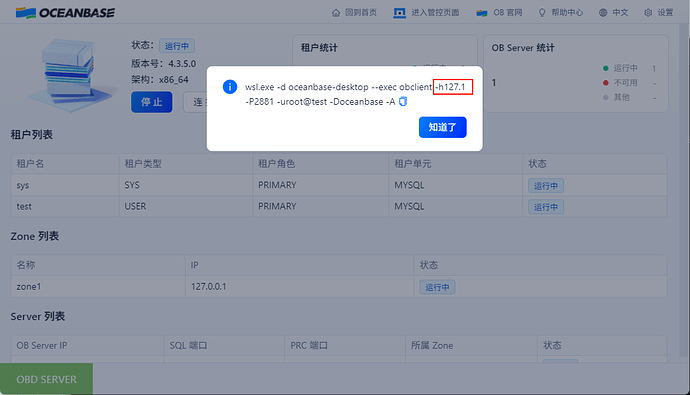This screenshot has height=395, width=690.
Task: Open the help center
Action: 561,13
